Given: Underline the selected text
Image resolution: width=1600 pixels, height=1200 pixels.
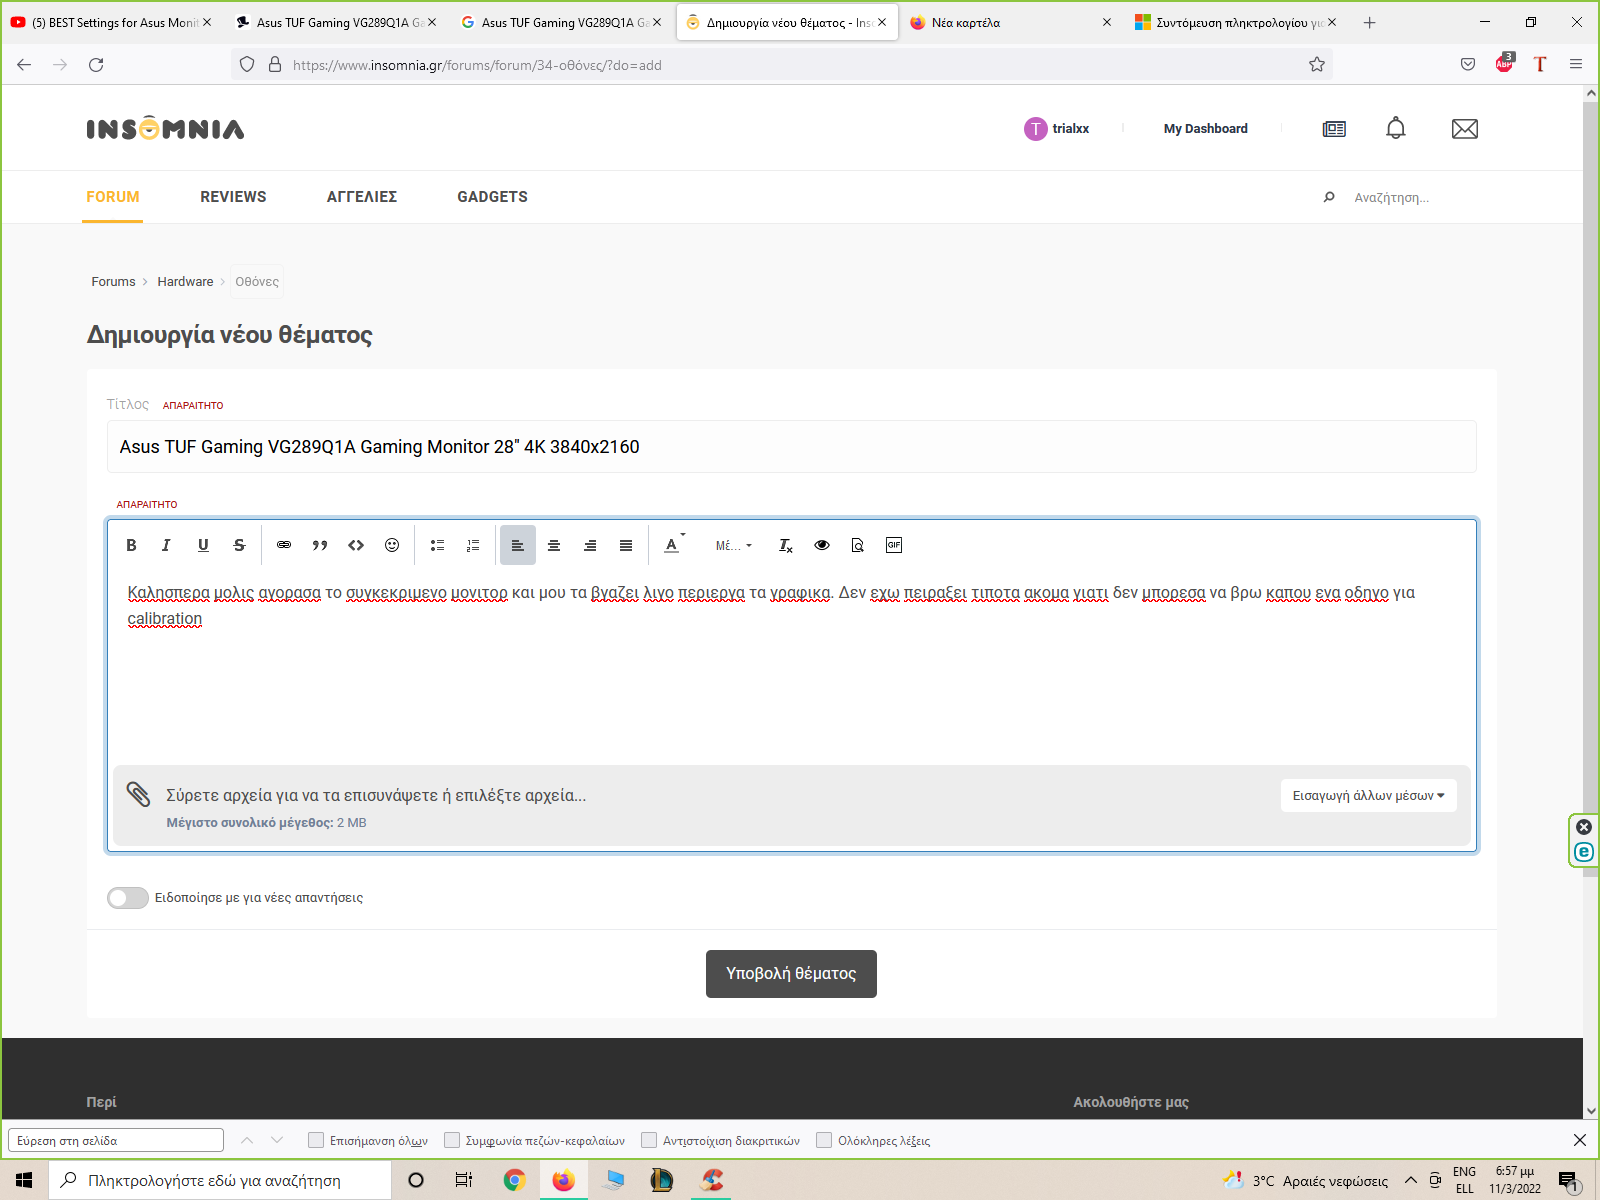Looking at the screenshot, I should point(203,545).
